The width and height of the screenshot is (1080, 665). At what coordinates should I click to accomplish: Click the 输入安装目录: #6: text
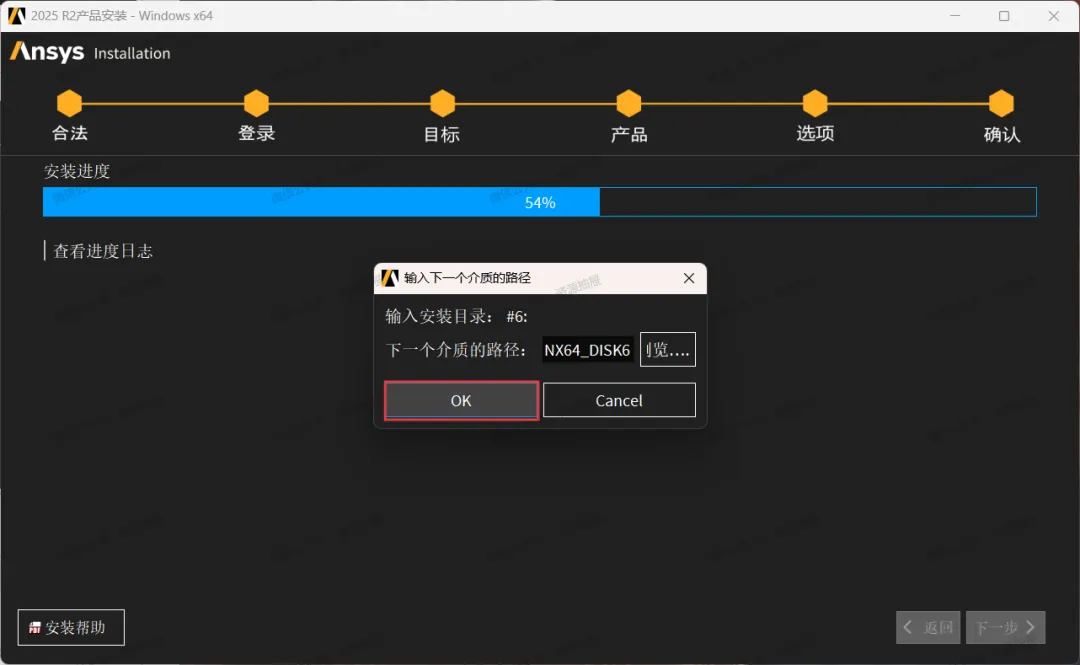[x=456, y=316]
